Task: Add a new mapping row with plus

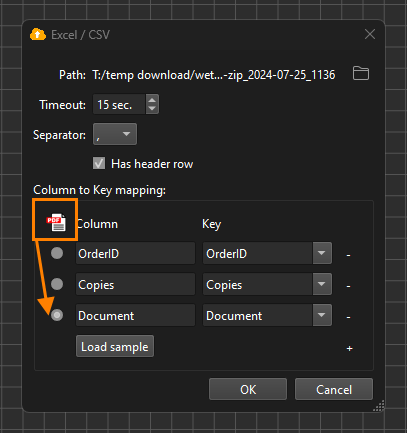Action: point(349,348)
